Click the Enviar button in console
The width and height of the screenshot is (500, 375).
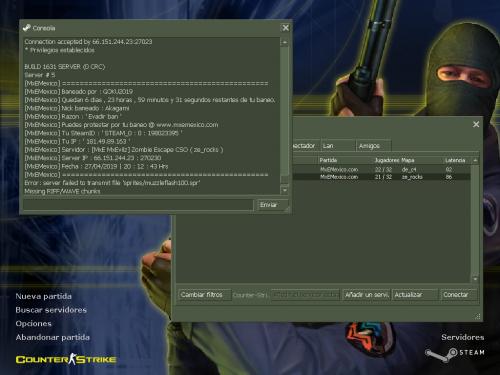pos(272,205)
